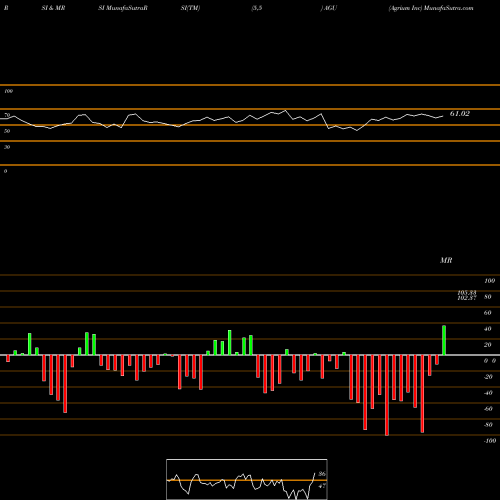Click the 103.33 value in MR panel
500x500 pixels.
[x=467, y=293]
